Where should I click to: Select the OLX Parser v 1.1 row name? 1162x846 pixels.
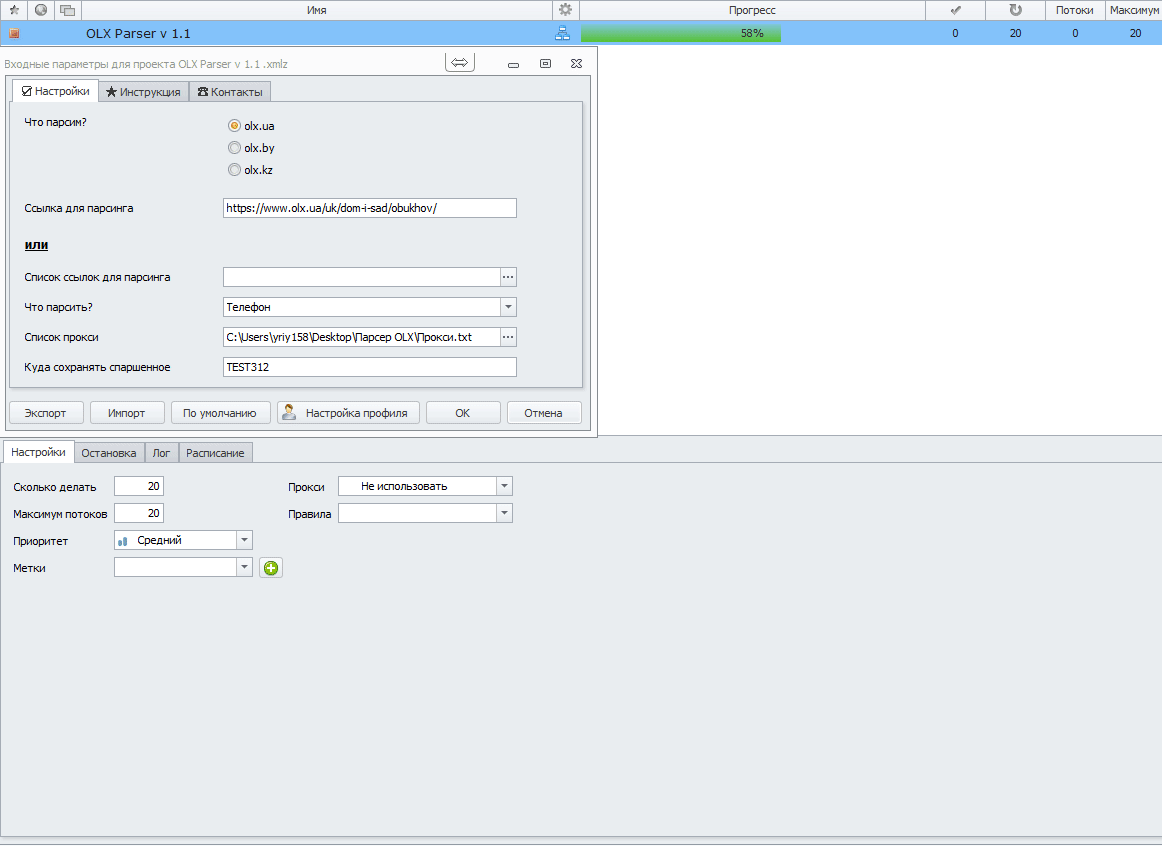pyautogui.click(x=138, y=33)
